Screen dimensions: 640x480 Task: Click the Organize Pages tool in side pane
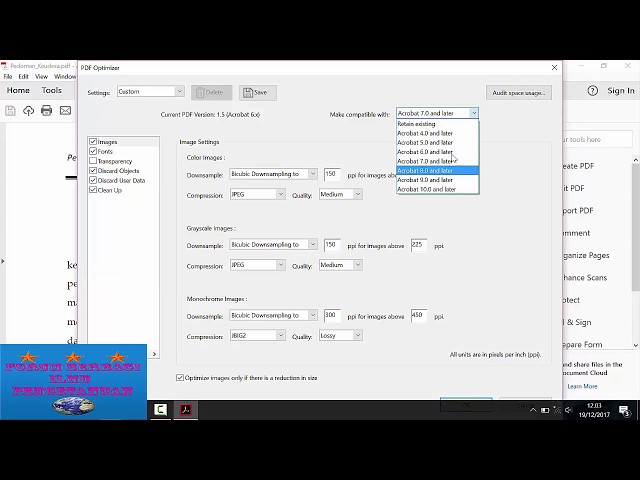point(586,255)
